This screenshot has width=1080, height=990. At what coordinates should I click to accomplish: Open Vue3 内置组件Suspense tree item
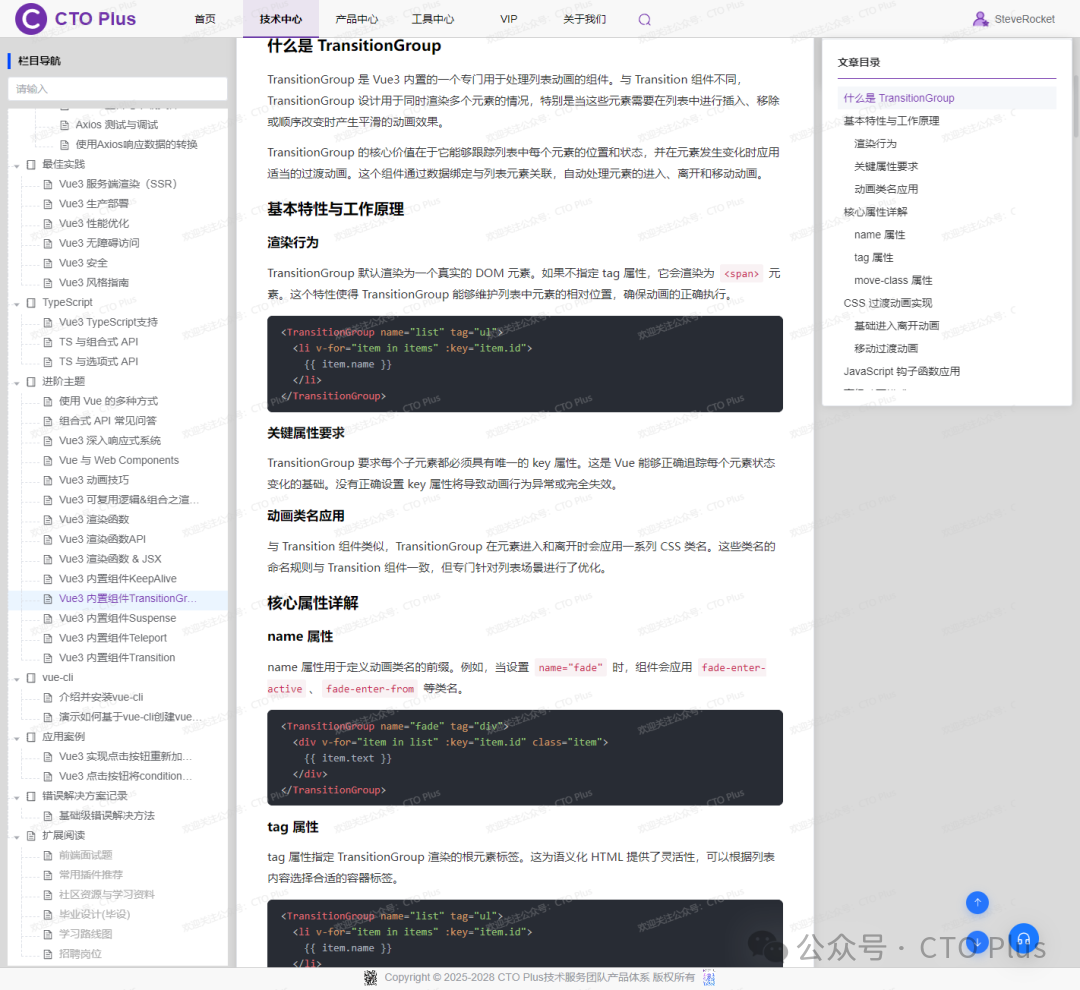coord(117,618)
